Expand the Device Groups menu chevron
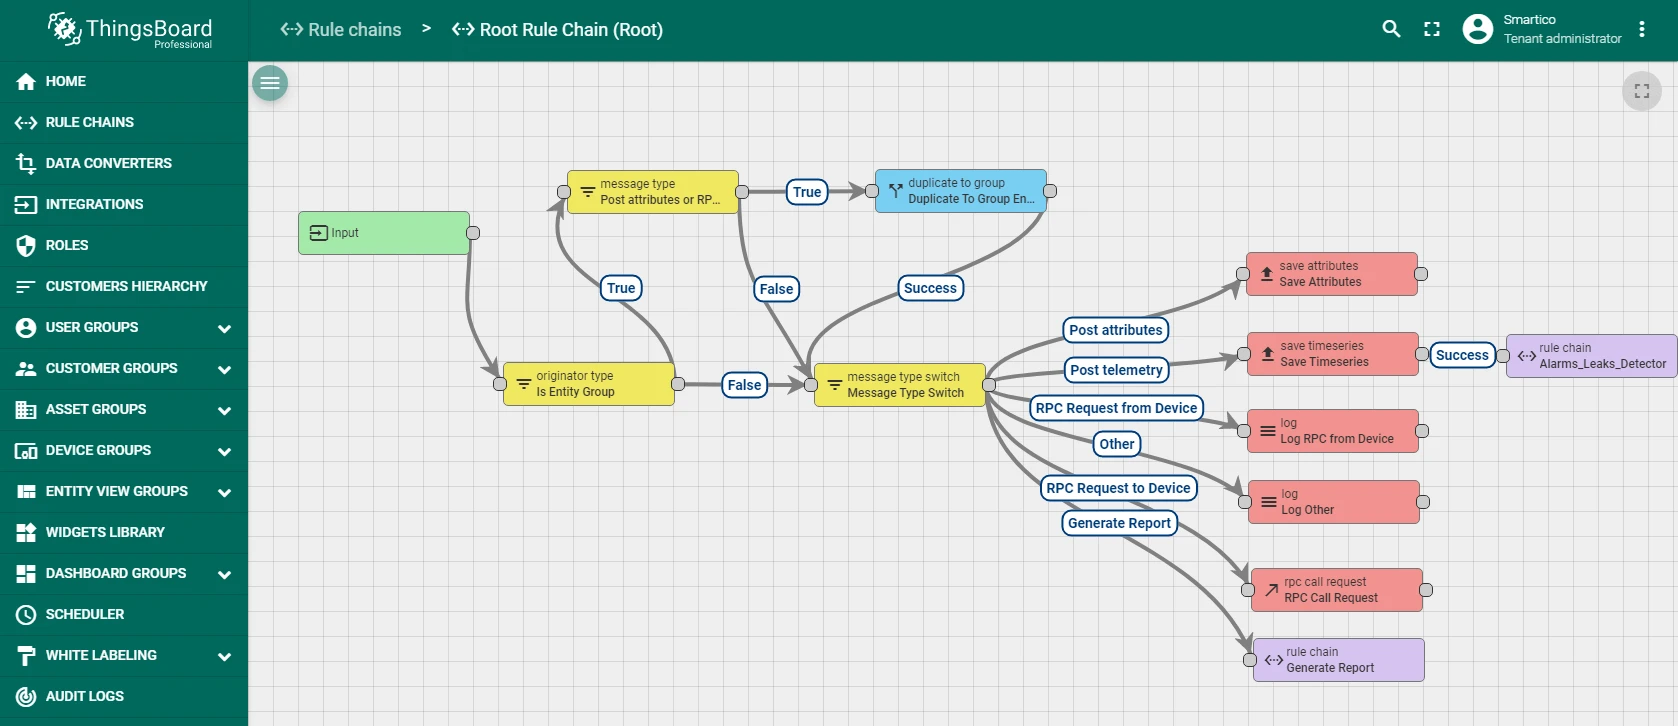The image size is (1678, 726). (224, 451)
